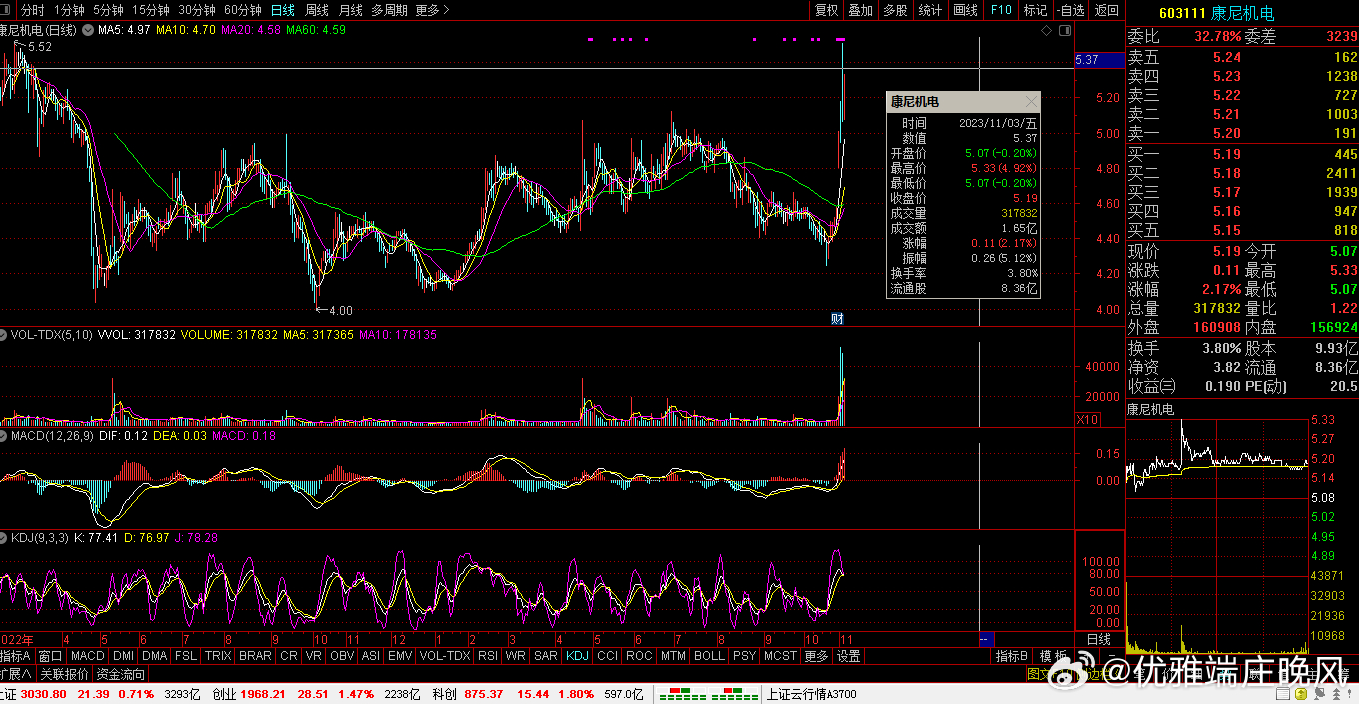Select the CCI indicator tab
Screen dimensions: 1359x704
[607, 656]
